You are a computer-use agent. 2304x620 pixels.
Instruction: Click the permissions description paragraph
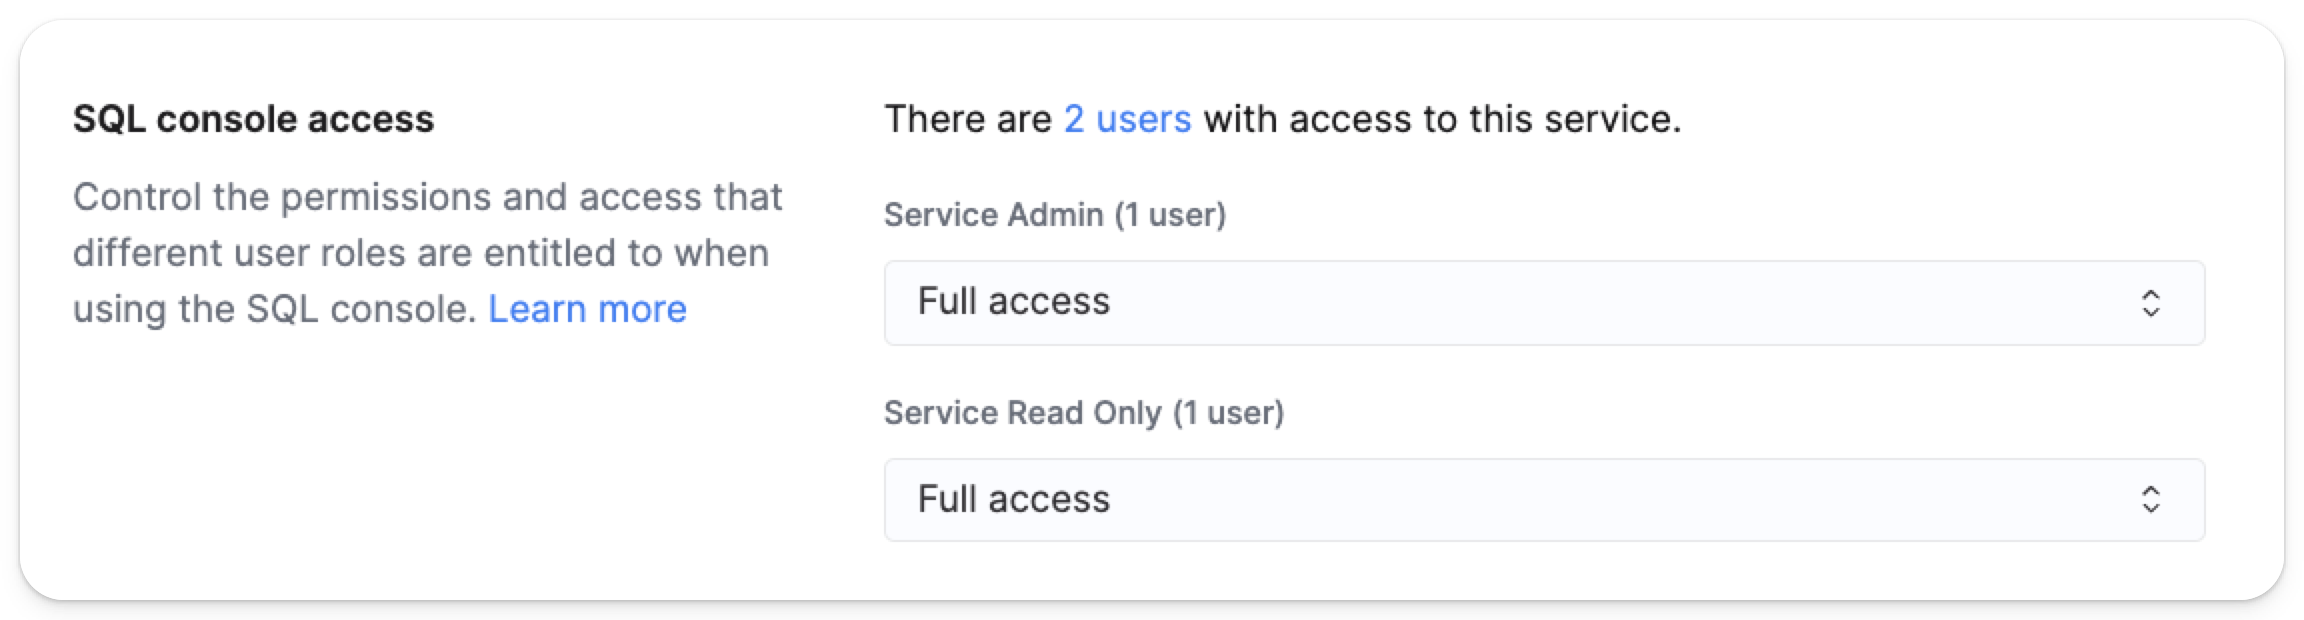click(x=427, y=253)
